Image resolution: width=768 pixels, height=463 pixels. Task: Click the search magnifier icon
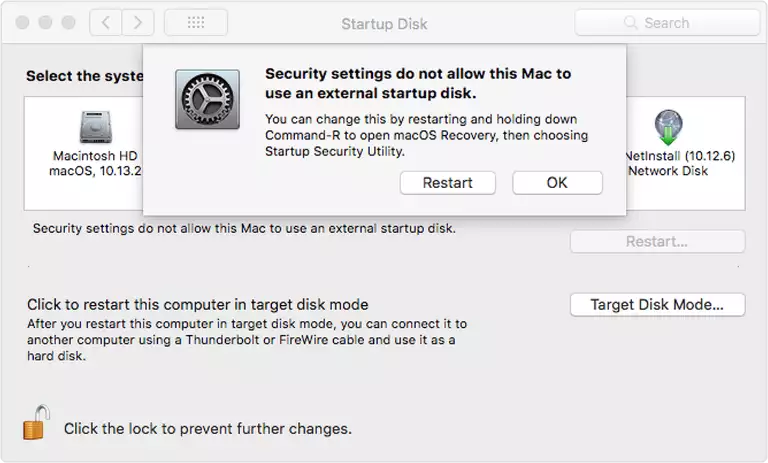point(631,22)
